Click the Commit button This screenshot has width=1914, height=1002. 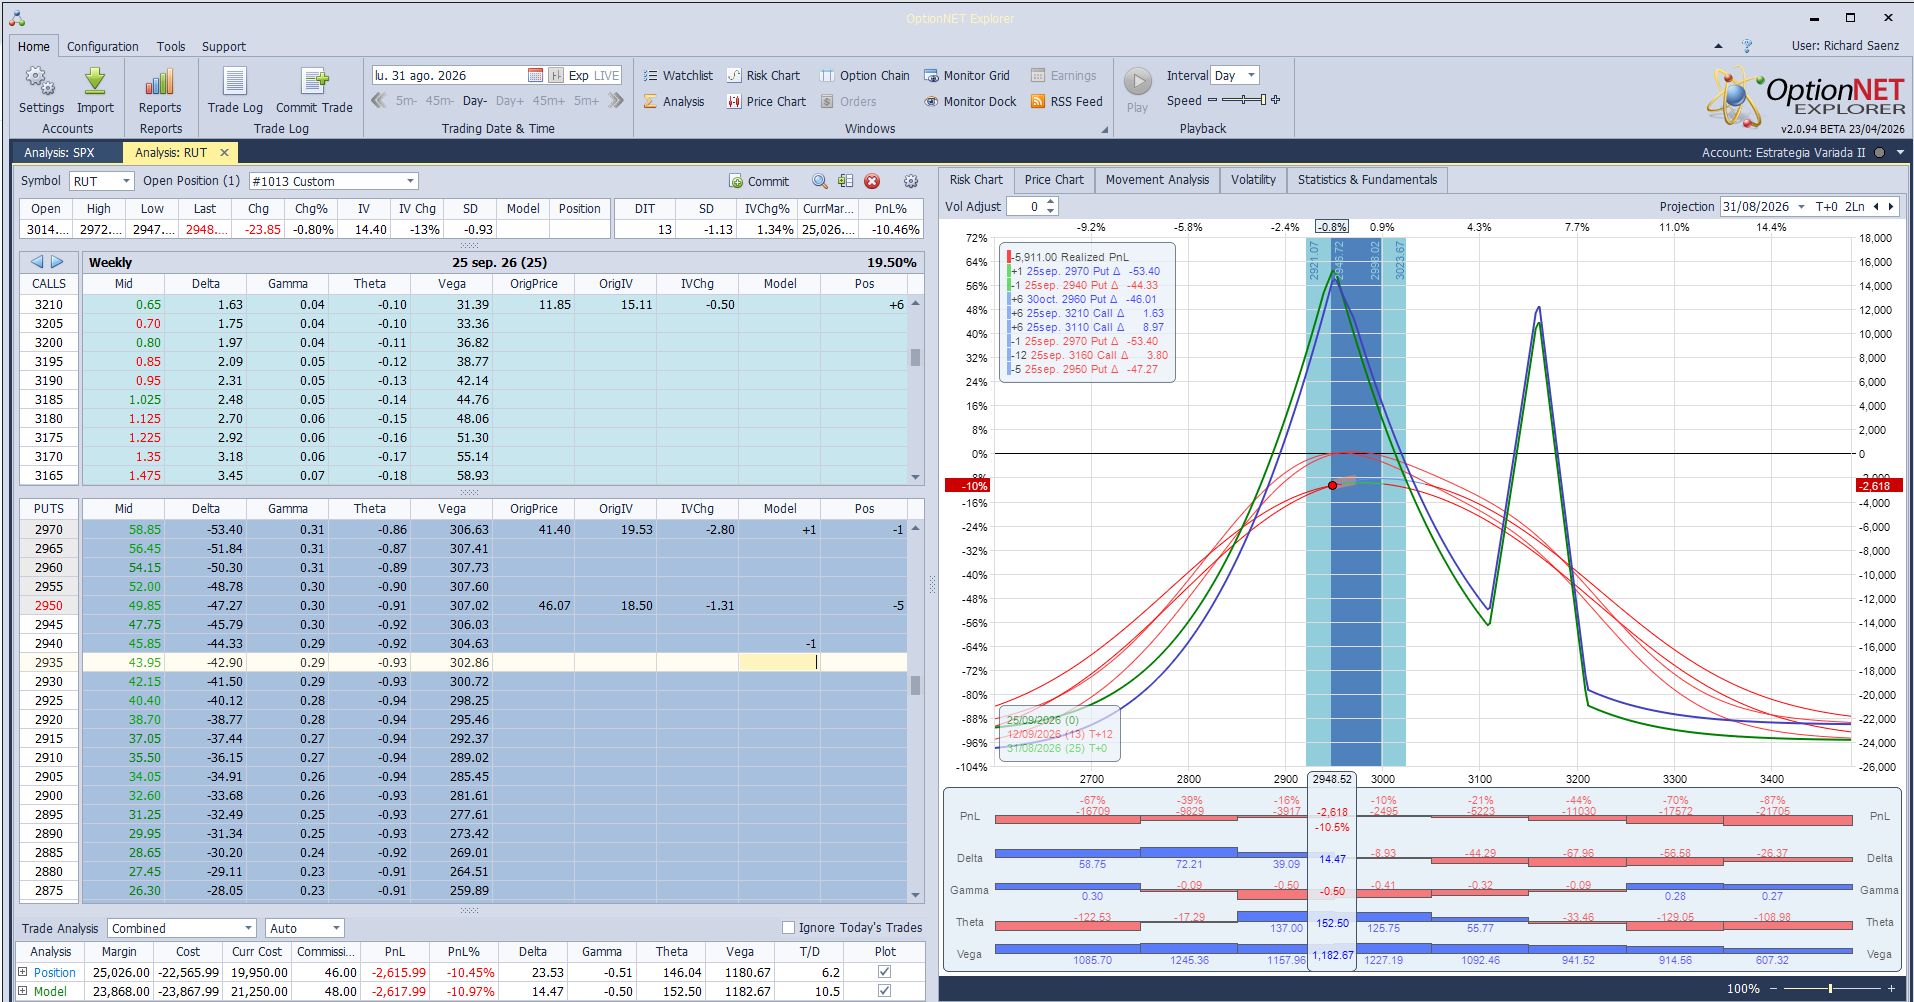[x=759, y=181]
